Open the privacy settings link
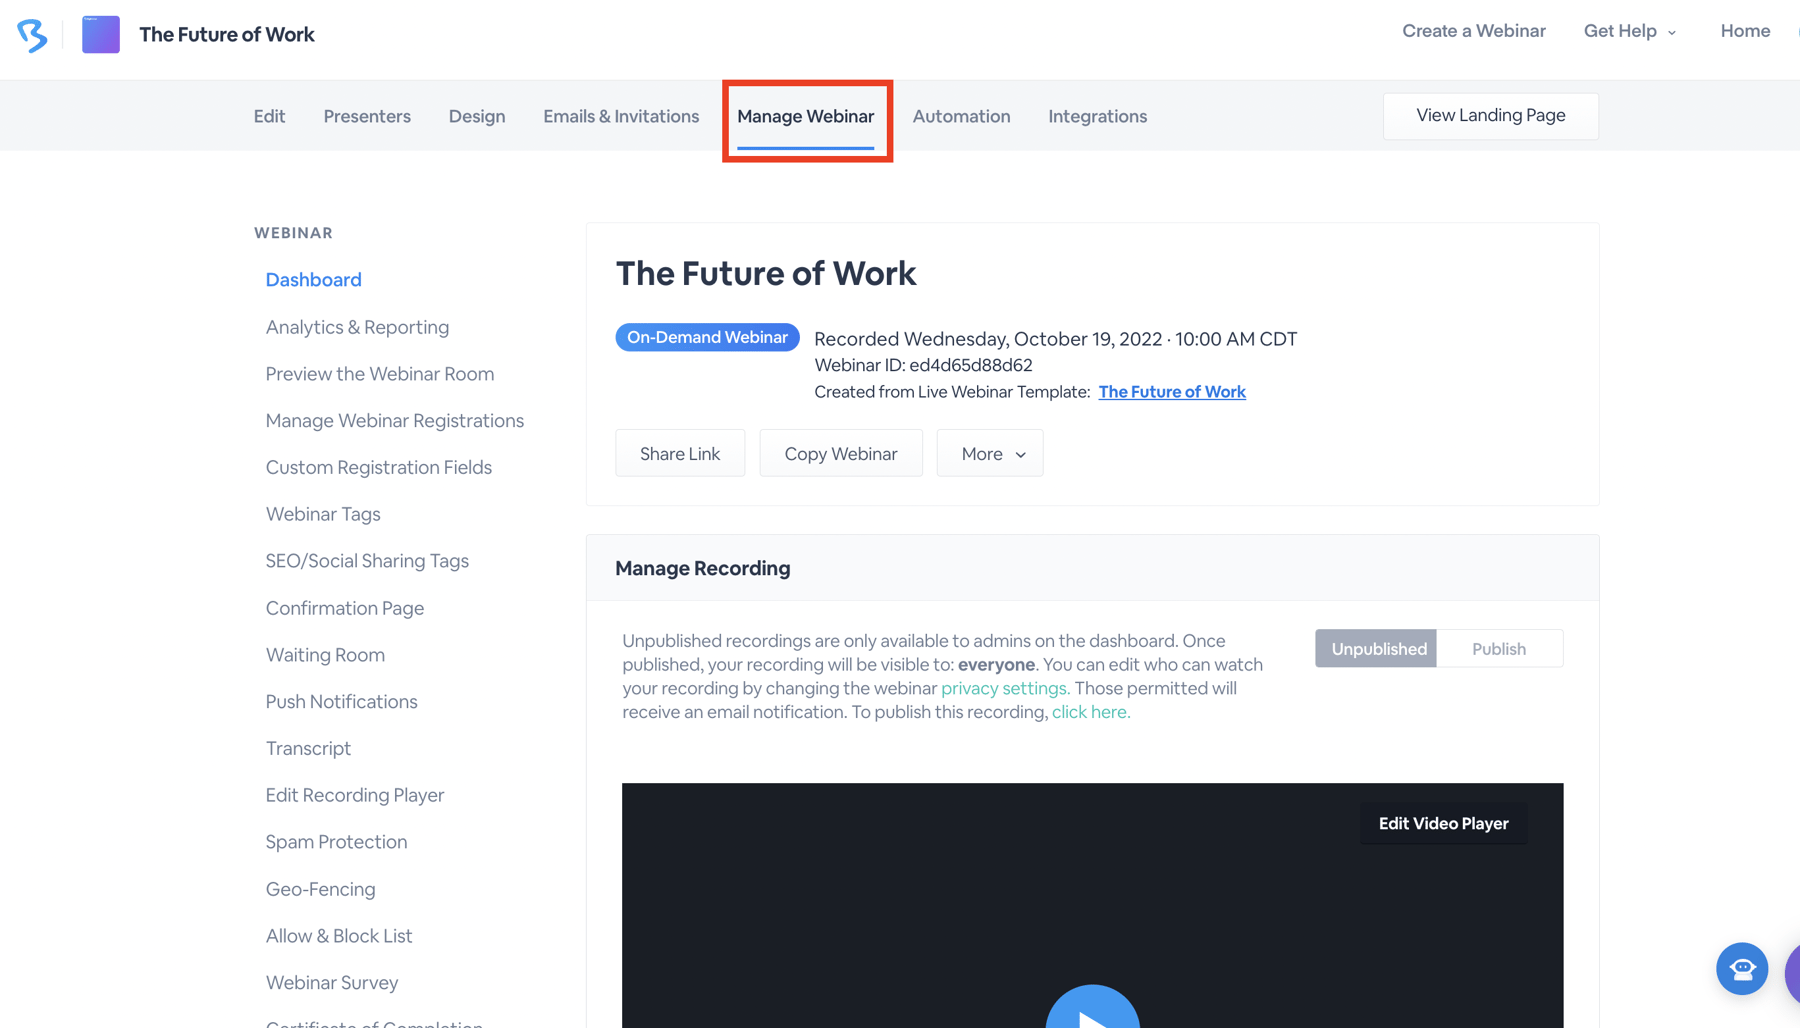Image resolution: width=1800 pixels, height=1028 pixels. pos(1004,688)
